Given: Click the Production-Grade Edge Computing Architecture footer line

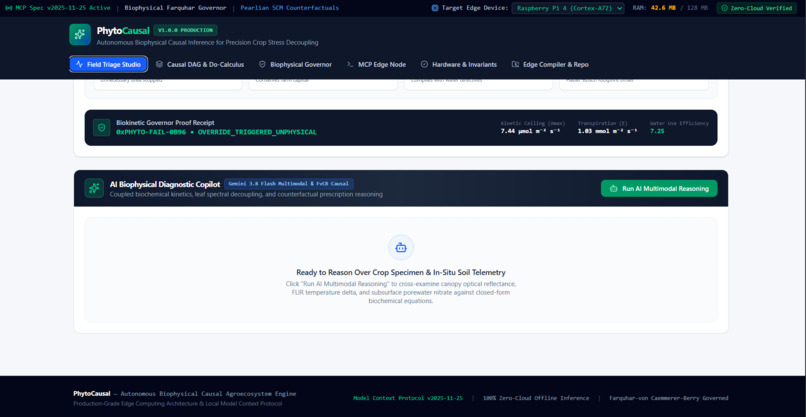Looking at the screenshot, I should [x=177, y=404].
